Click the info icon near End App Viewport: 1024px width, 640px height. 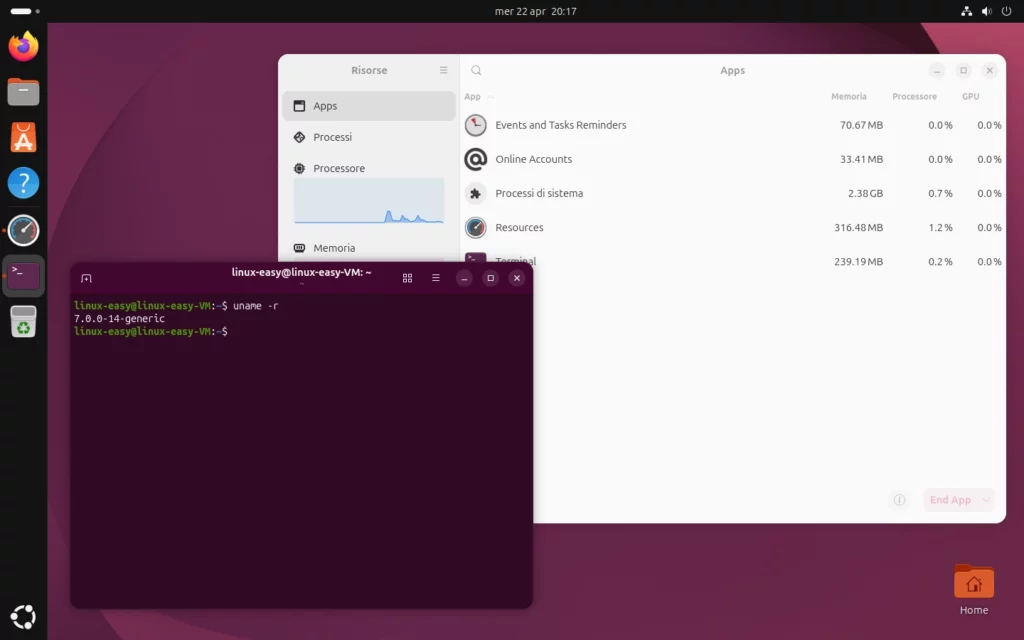[x=899, y=499]
